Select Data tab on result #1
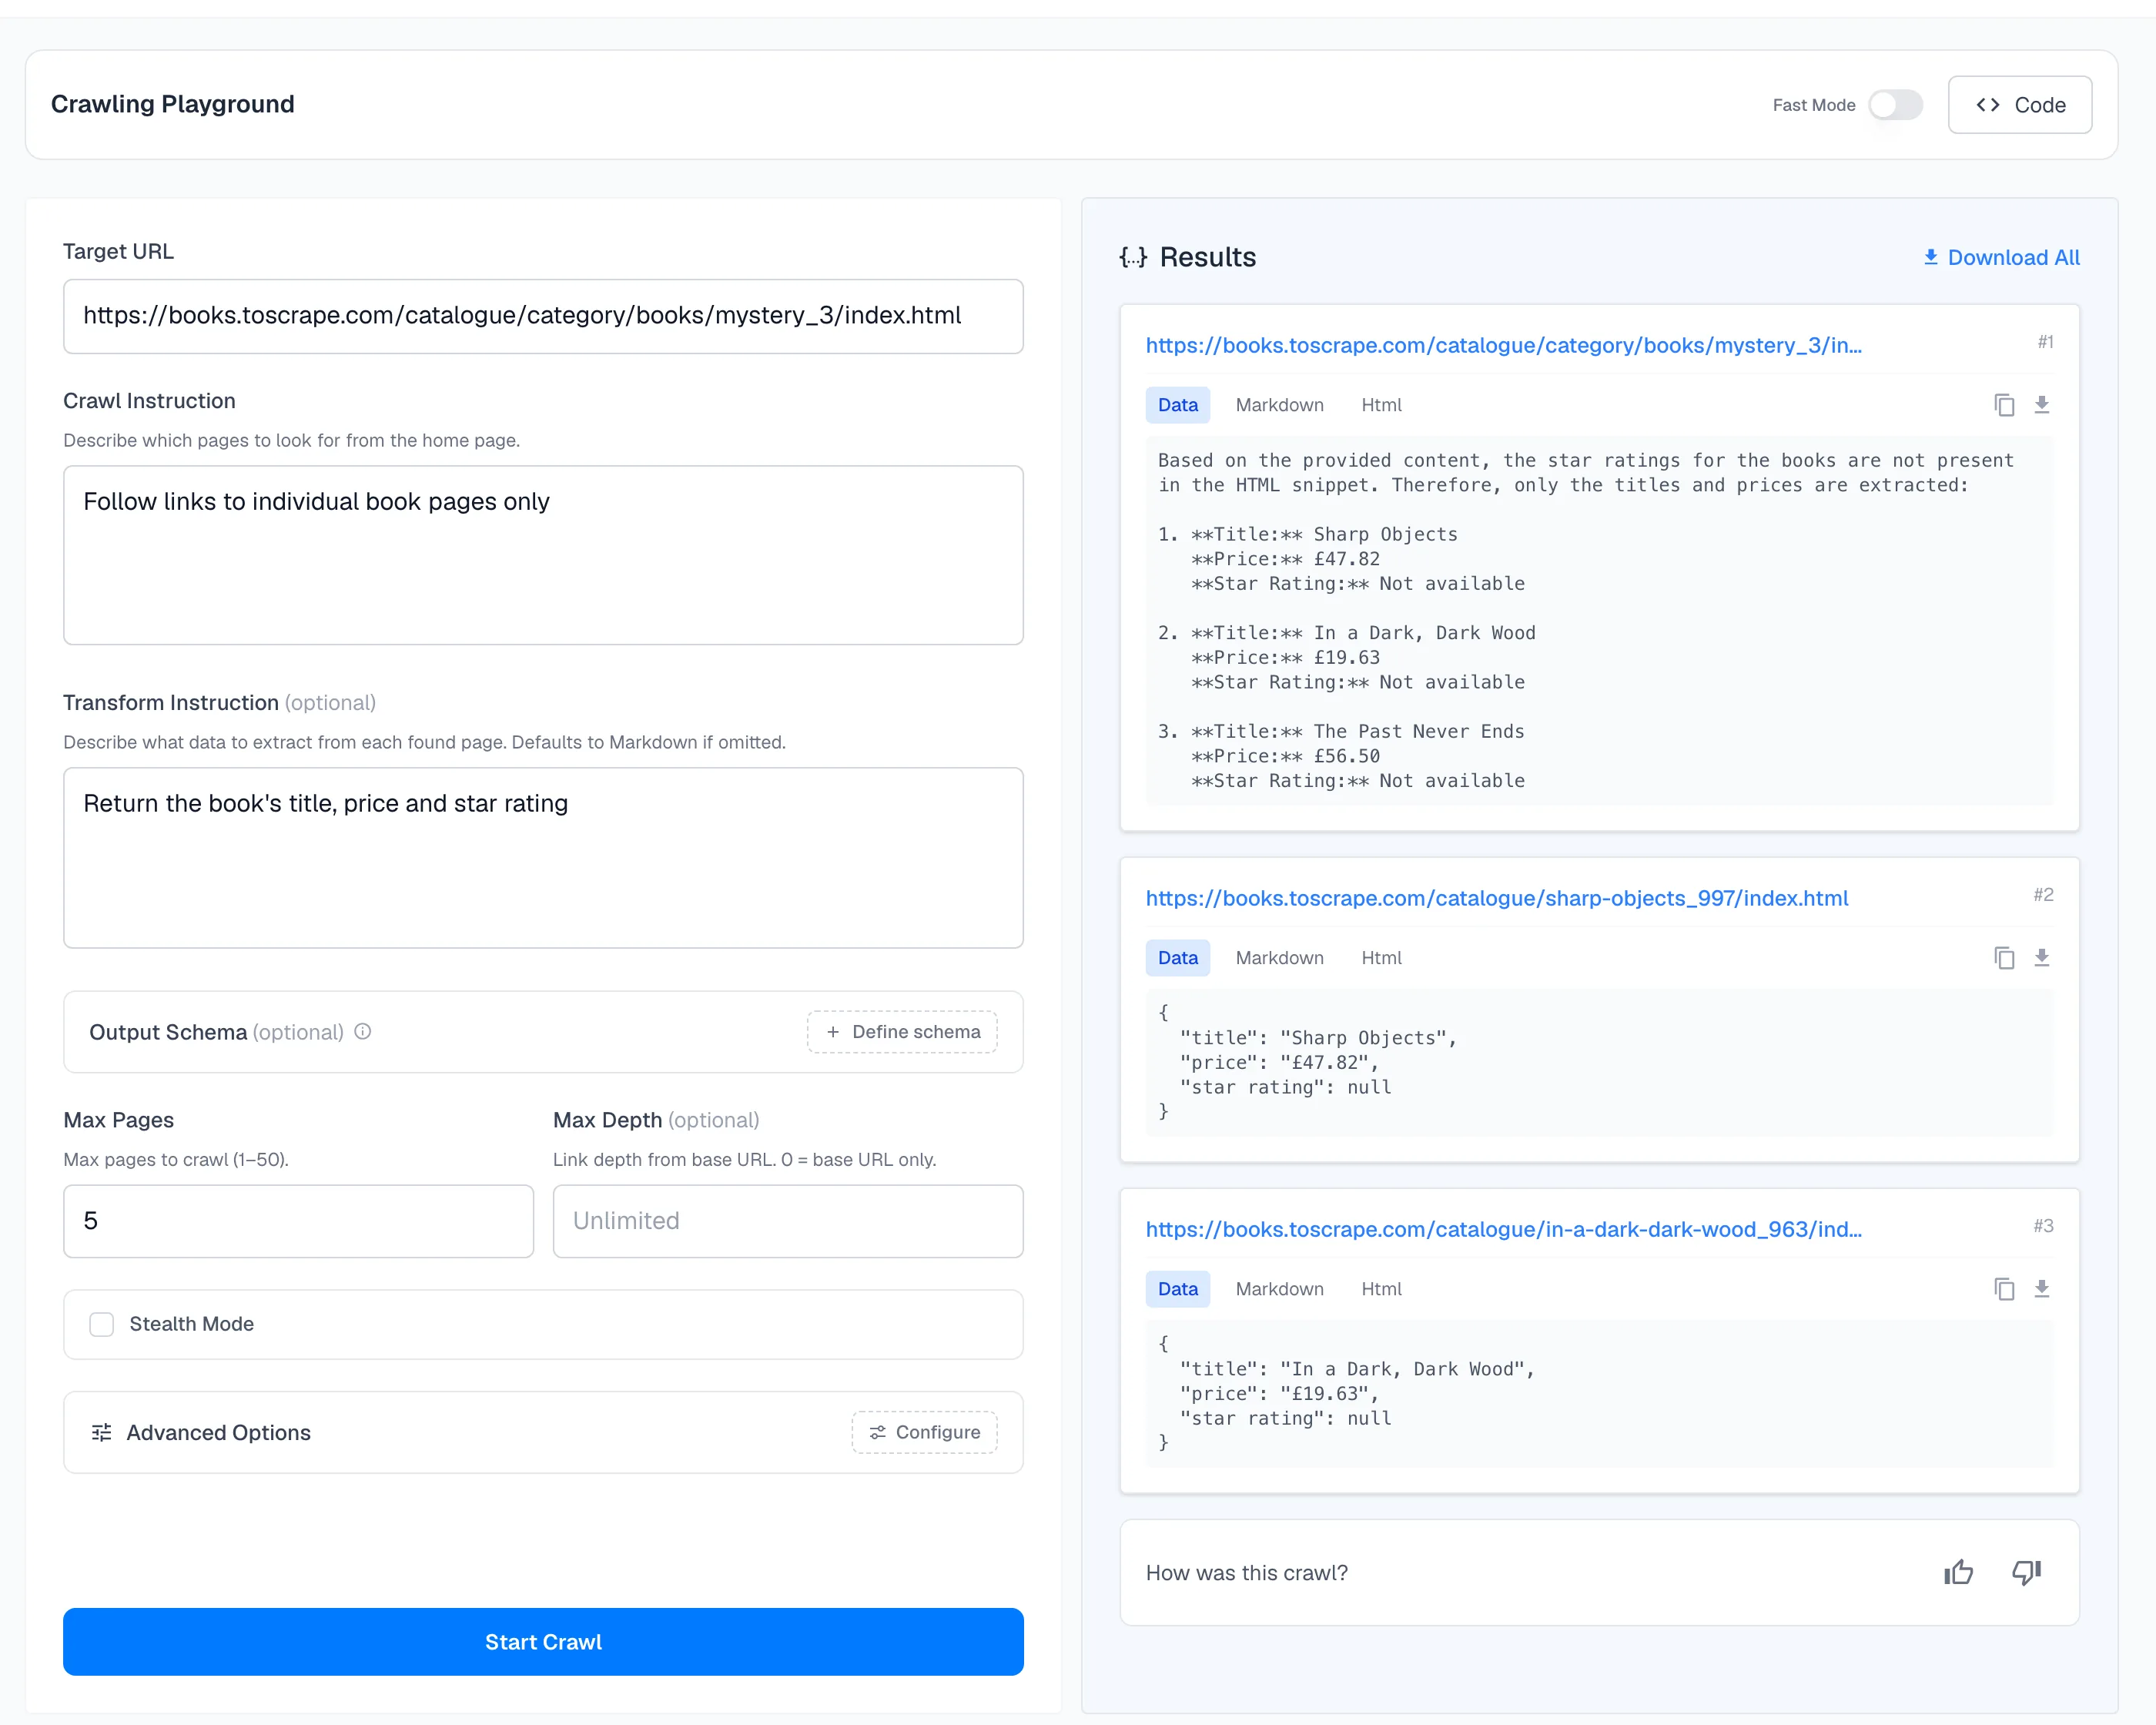2156x1725 pixels. (1178, 405)
